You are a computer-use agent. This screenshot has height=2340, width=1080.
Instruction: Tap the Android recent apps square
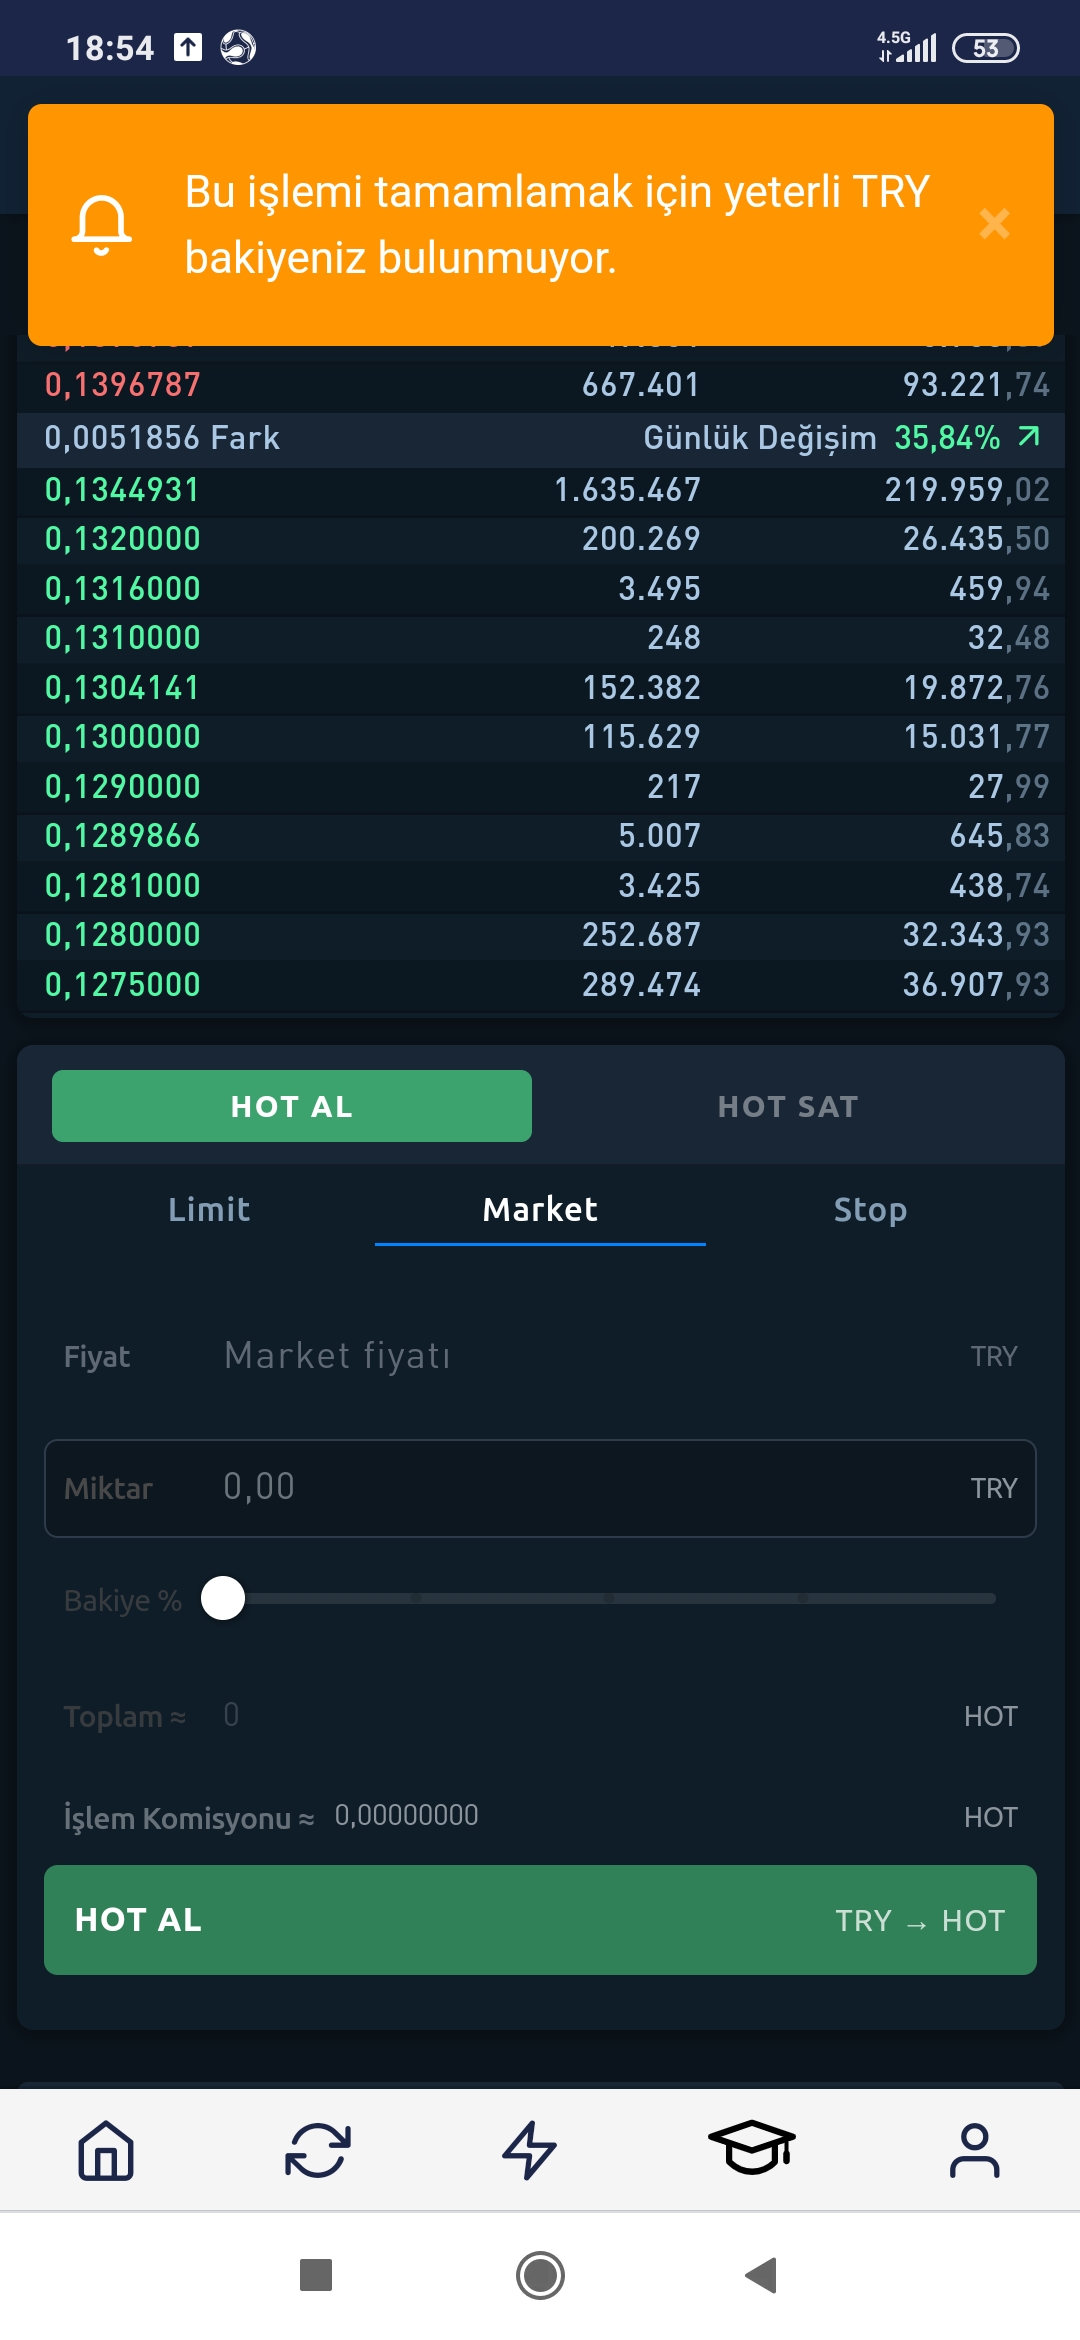[x=316, y=2275]
